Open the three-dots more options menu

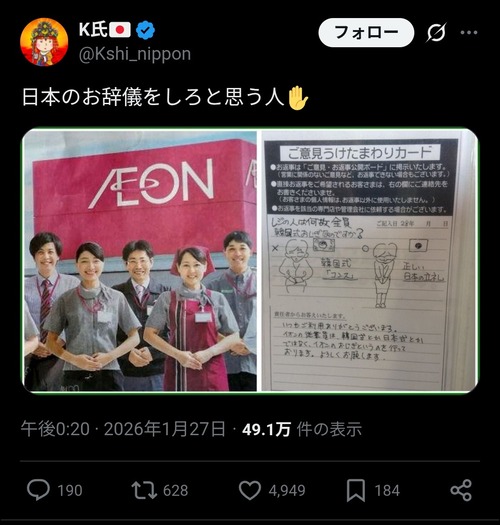pos(469,32)
